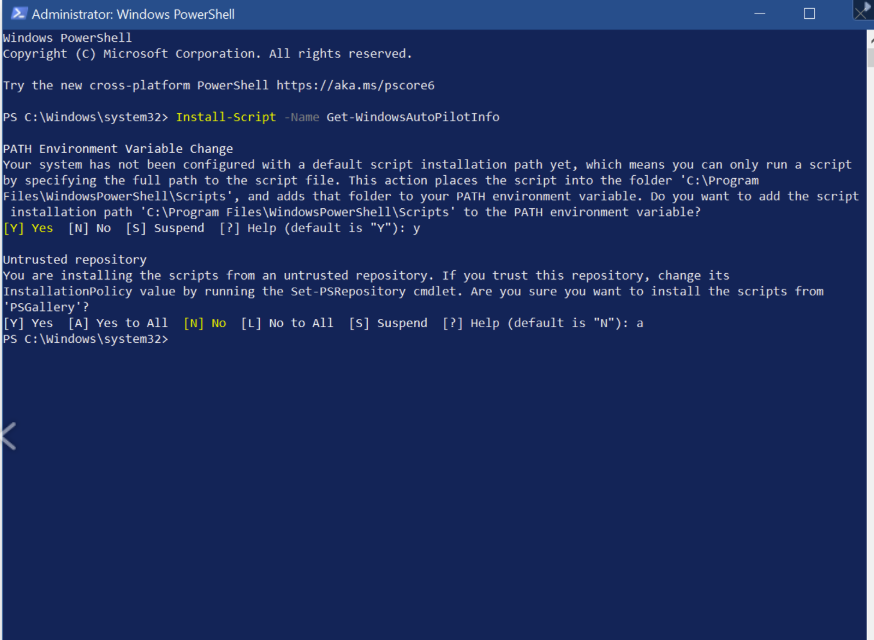
Task: Click the yellow Install-Script command text
Action: pos(225,117)
